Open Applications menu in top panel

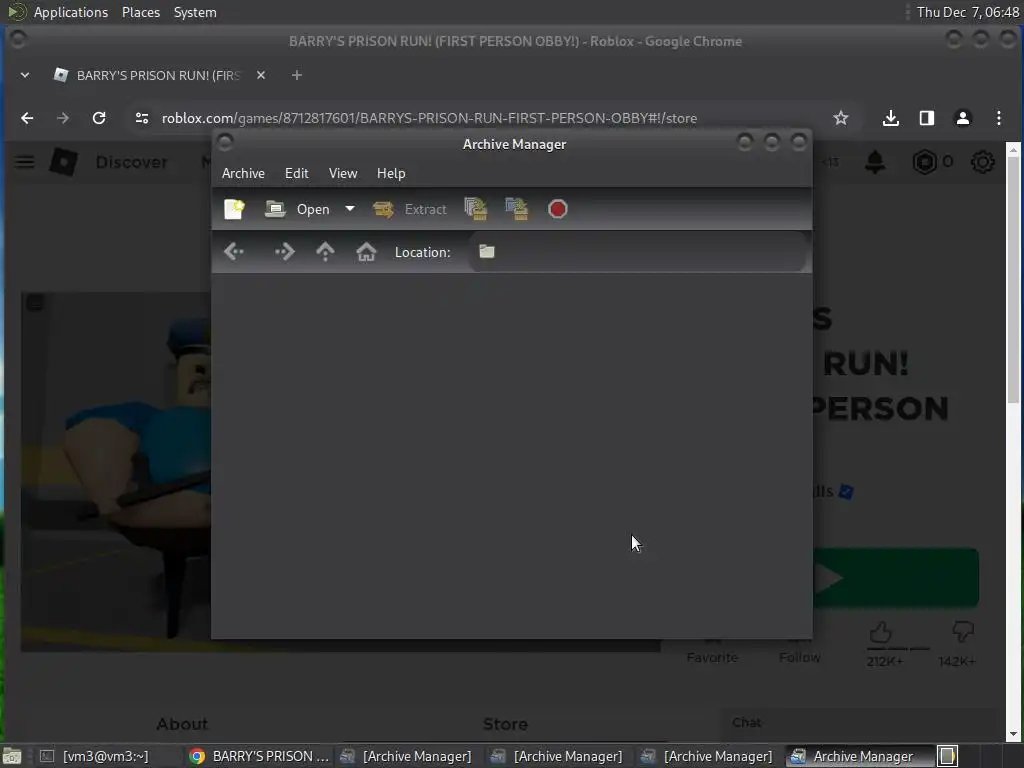(x=71, y=12)
